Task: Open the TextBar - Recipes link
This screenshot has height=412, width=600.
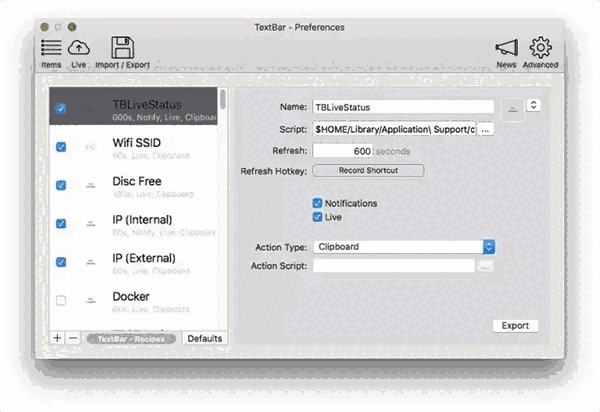Action: (131, 339)
